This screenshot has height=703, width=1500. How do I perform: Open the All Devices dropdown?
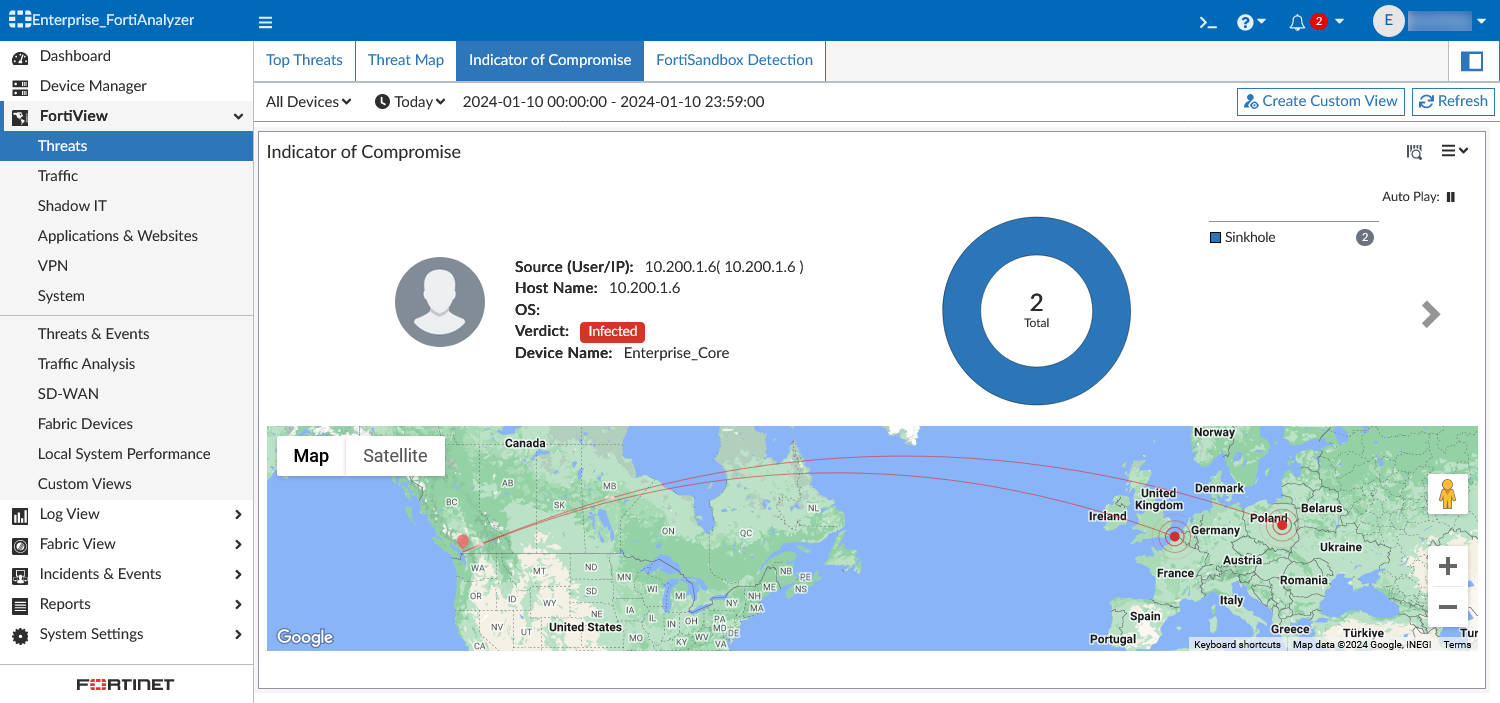(309, 102)
